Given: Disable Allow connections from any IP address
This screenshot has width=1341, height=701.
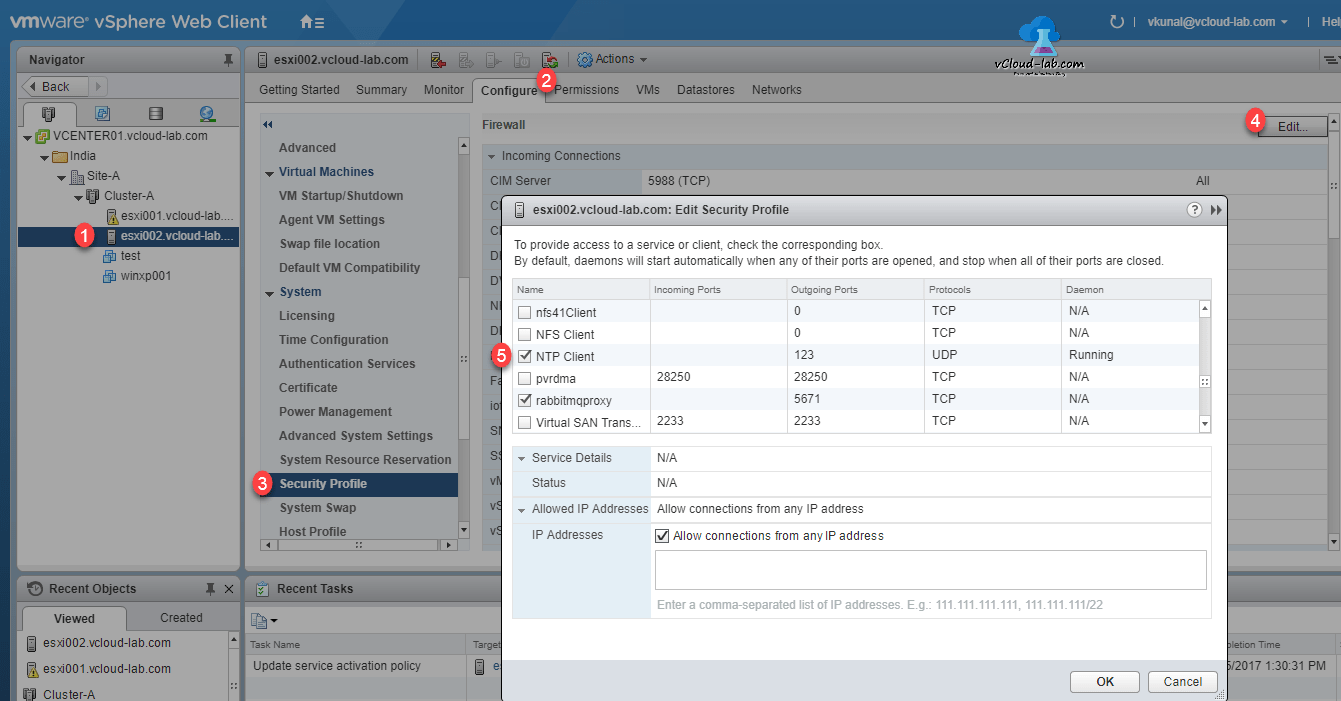Looking at the screenshot, I should 662,534.
